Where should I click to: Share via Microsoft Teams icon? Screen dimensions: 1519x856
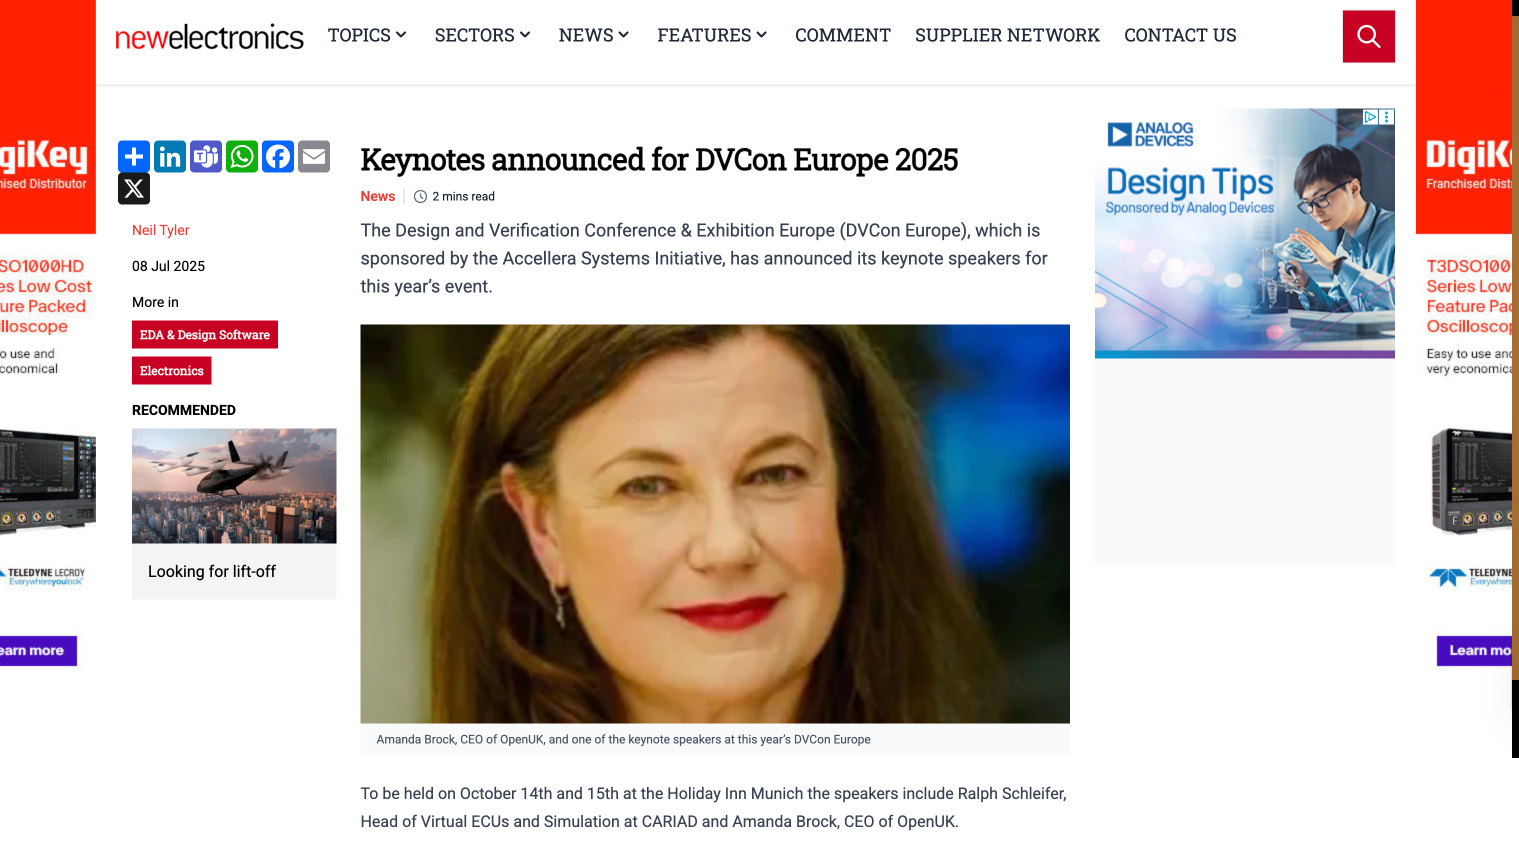pos(206,157)
